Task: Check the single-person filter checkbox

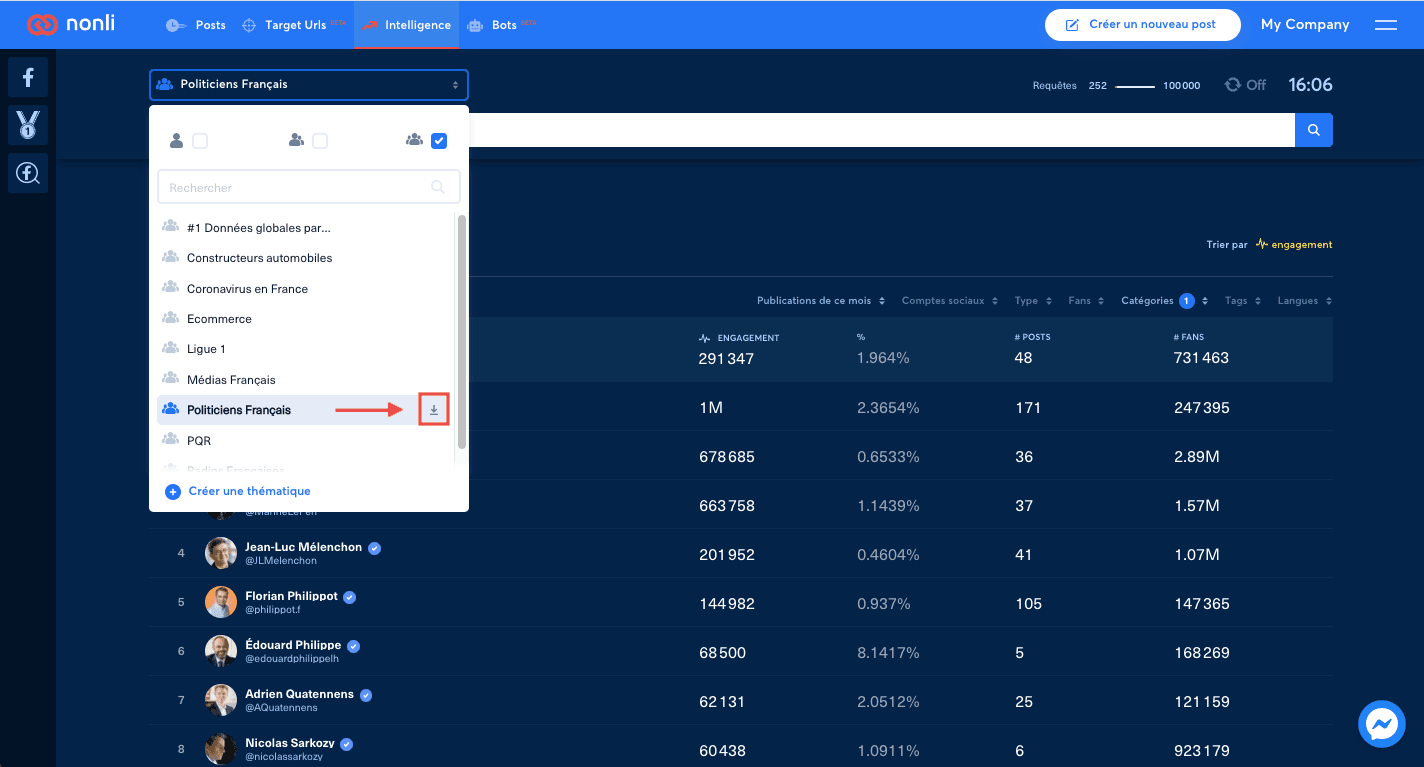Action: pos(200,141)
